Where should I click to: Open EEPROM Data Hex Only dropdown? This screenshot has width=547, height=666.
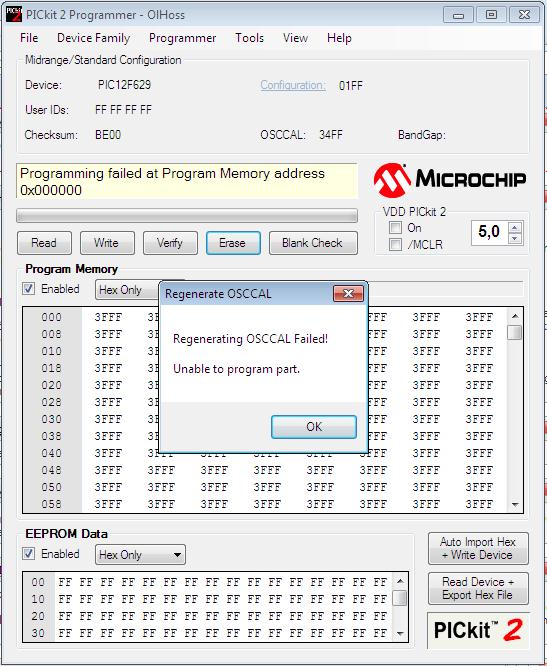140,555
